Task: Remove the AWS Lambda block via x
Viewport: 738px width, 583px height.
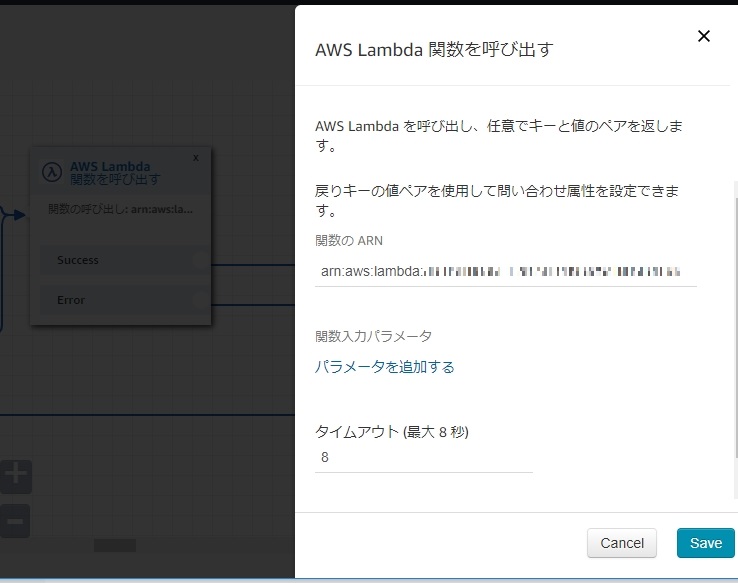Action: [196, 158]
